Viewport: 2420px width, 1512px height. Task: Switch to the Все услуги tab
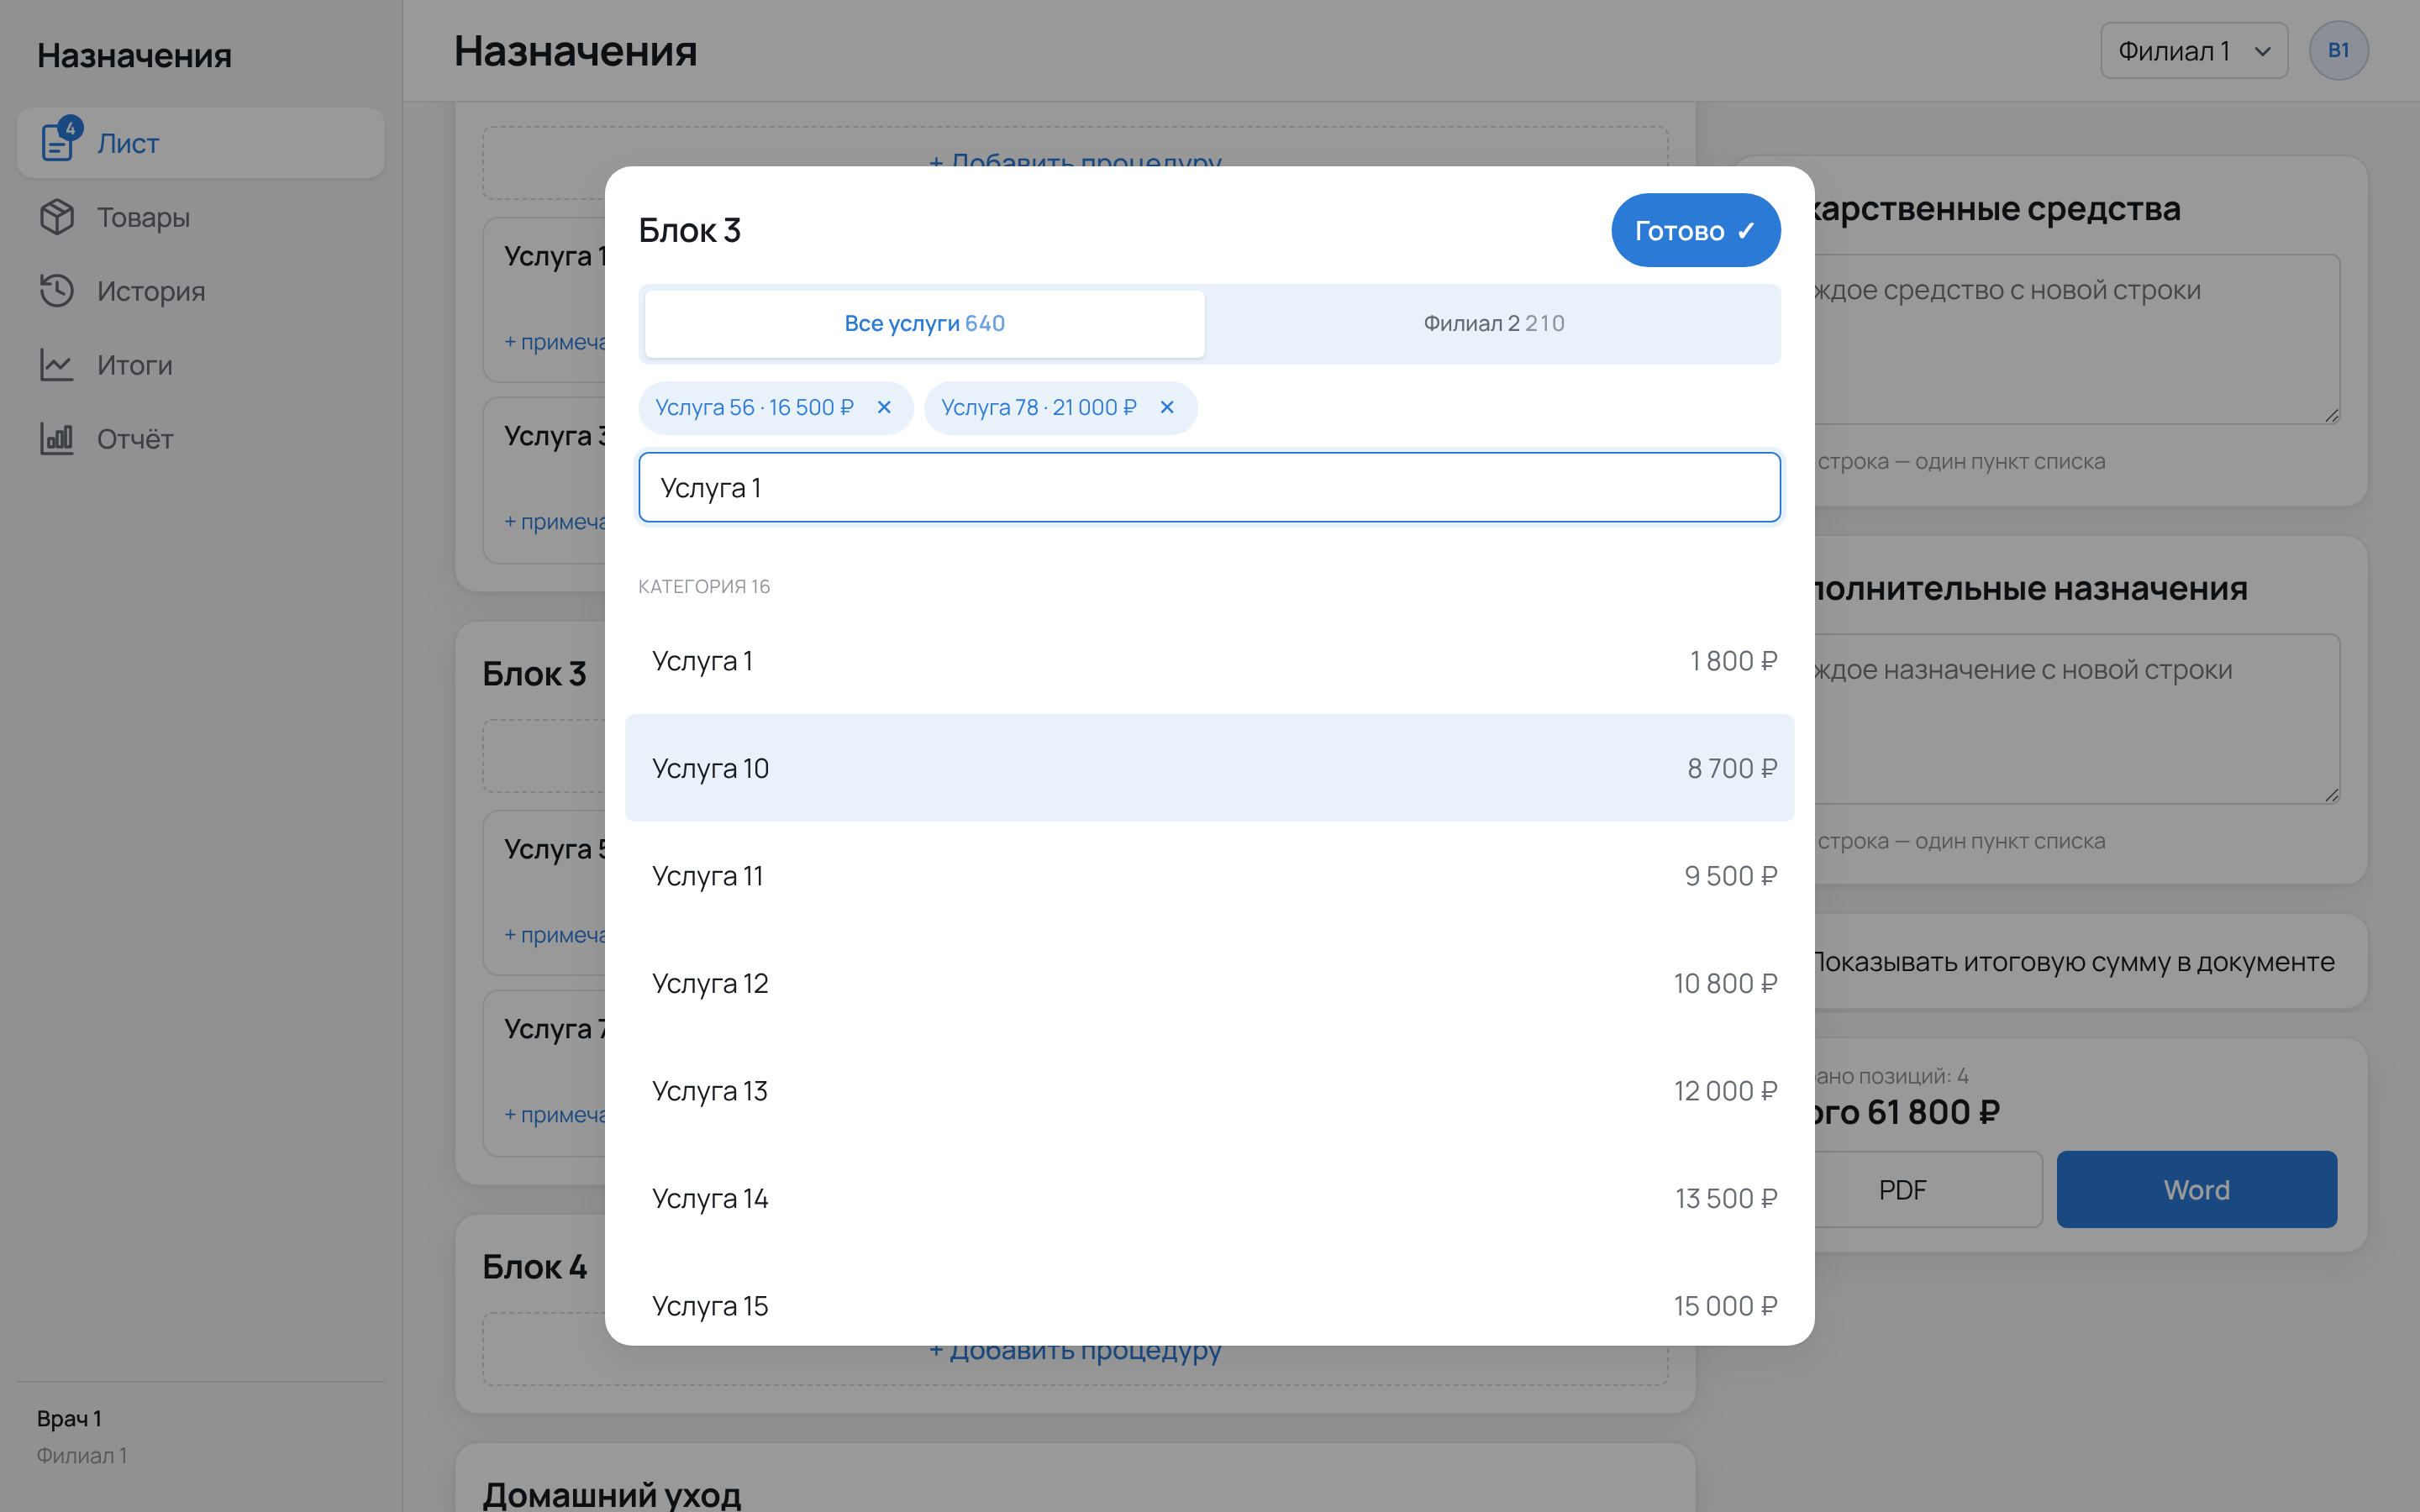point(925,323)
